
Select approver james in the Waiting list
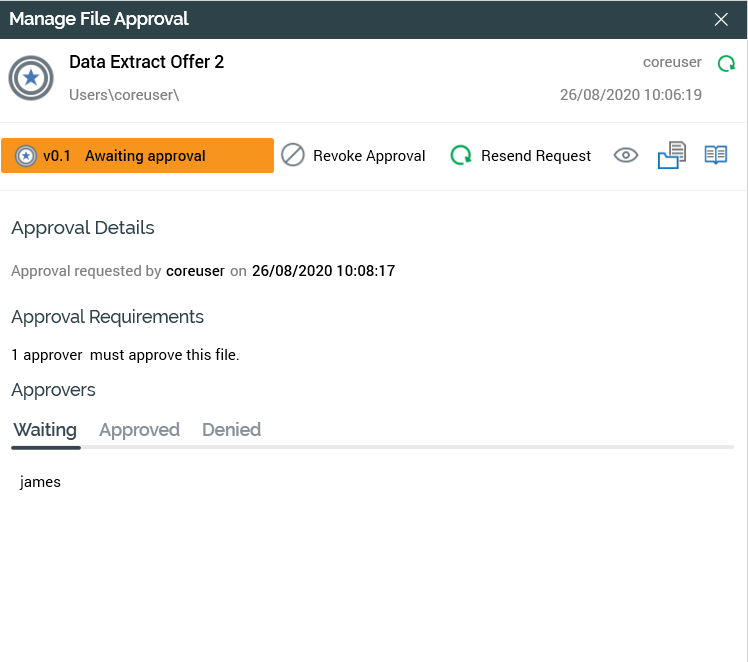point(40,482)
